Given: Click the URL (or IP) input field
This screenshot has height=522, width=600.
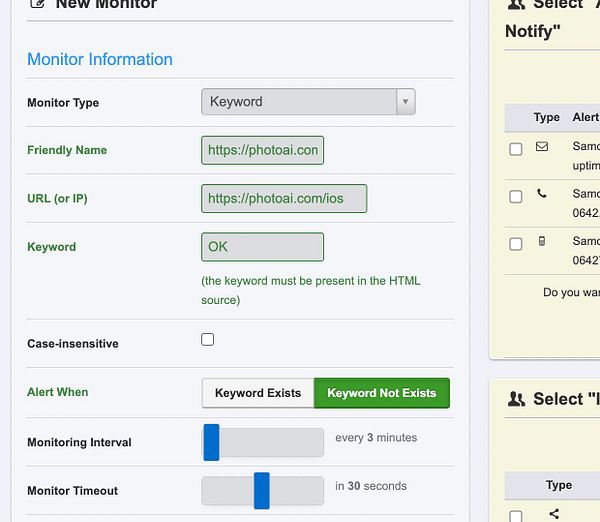Looking at the screenshot, I should tap(284, 198).
